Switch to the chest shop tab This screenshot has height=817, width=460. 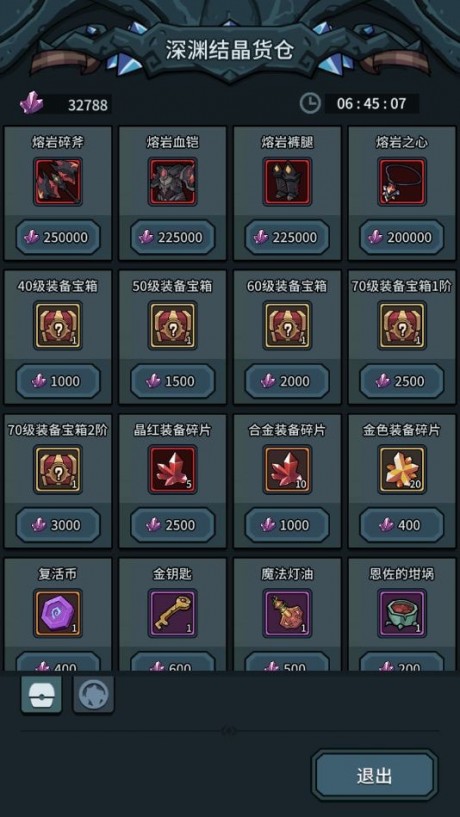41,695
